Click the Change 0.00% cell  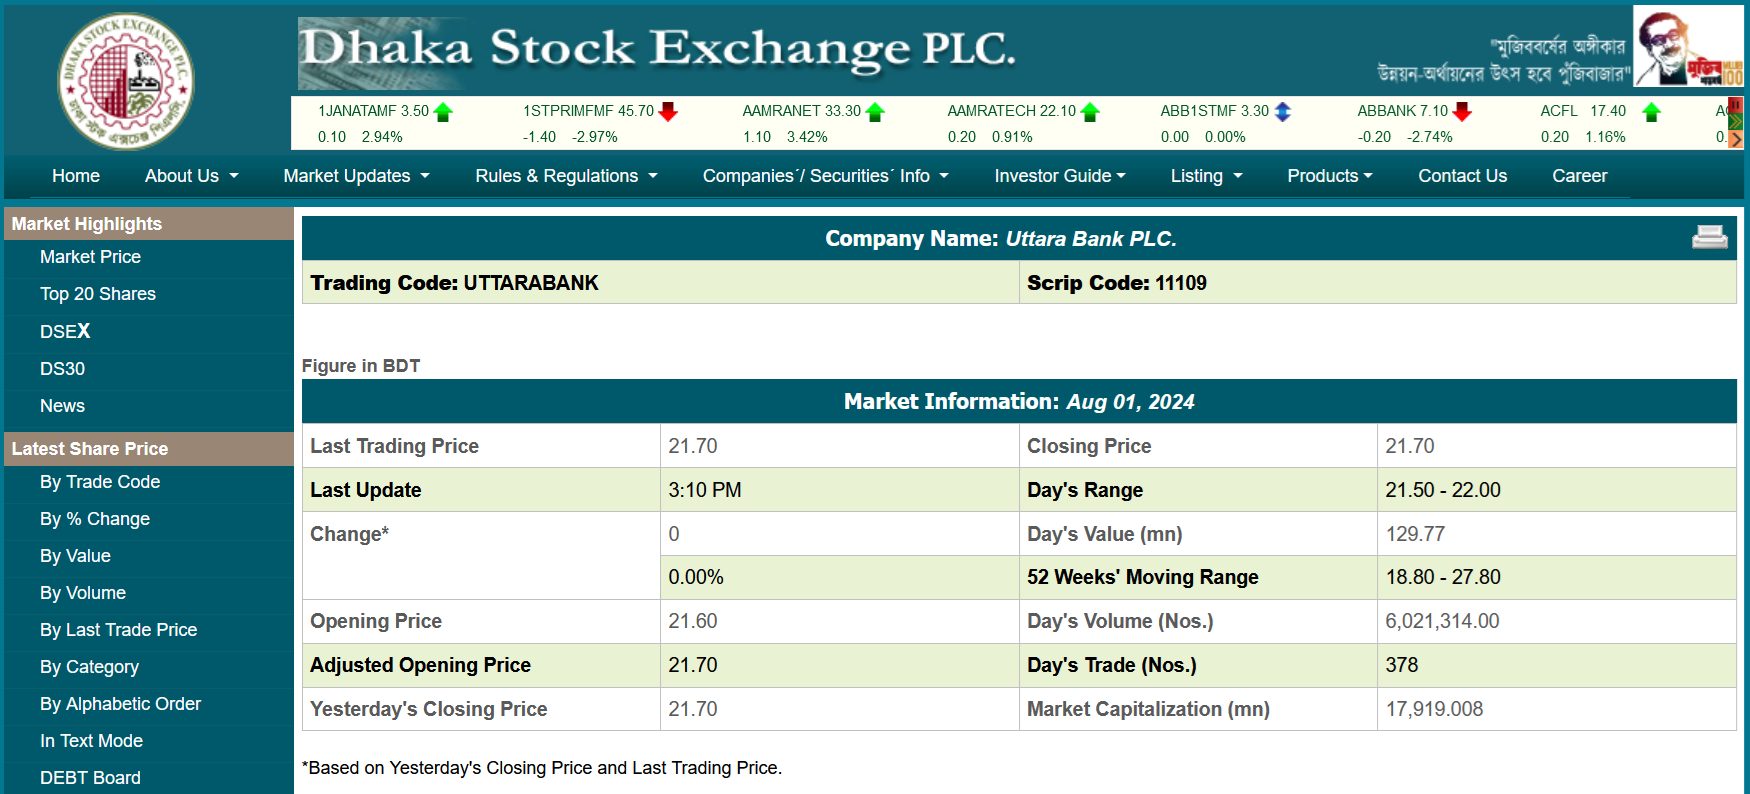point(839,577)
